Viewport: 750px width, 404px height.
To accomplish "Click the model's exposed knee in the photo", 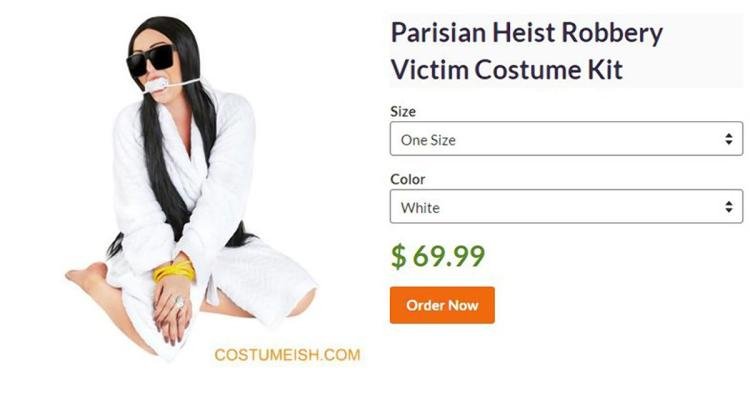I will 302,303.
